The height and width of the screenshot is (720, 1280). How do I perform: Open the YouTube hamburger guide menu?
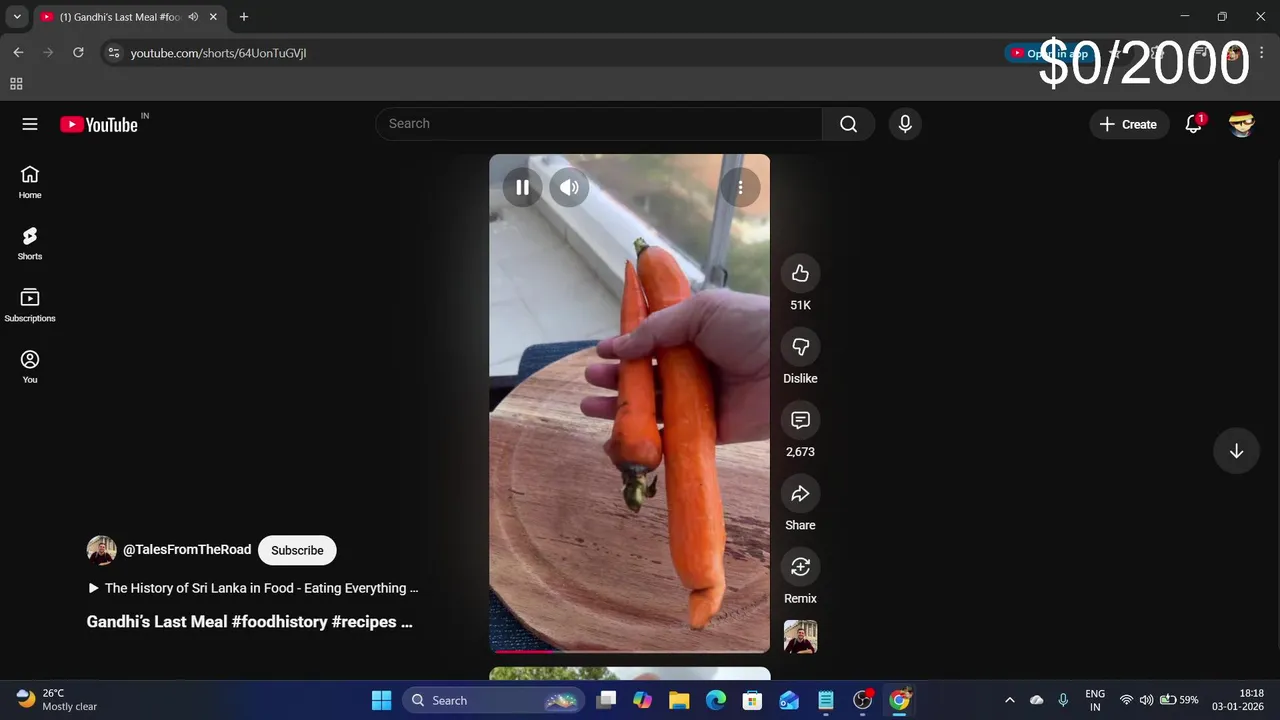[30, 124]
